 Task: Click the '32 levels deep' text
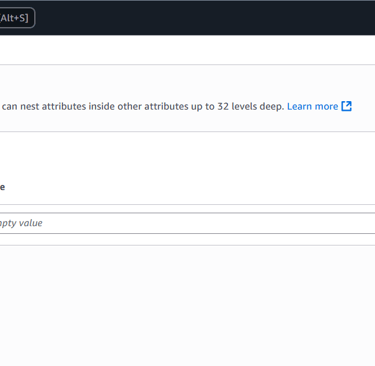click(x=250, y=106)
